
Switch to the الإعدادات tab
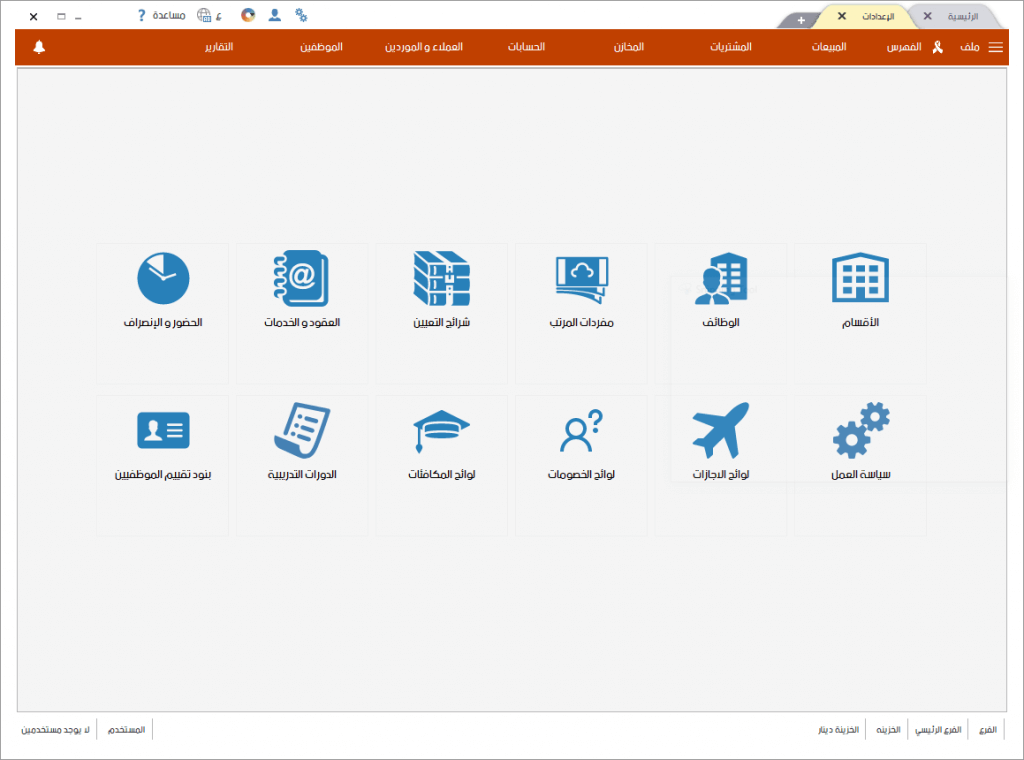[x=878, y=16]
